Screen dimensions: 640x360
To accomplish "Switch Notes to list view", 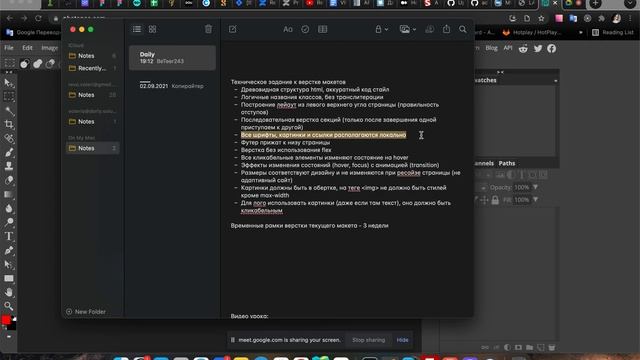I will pos(137,29).
